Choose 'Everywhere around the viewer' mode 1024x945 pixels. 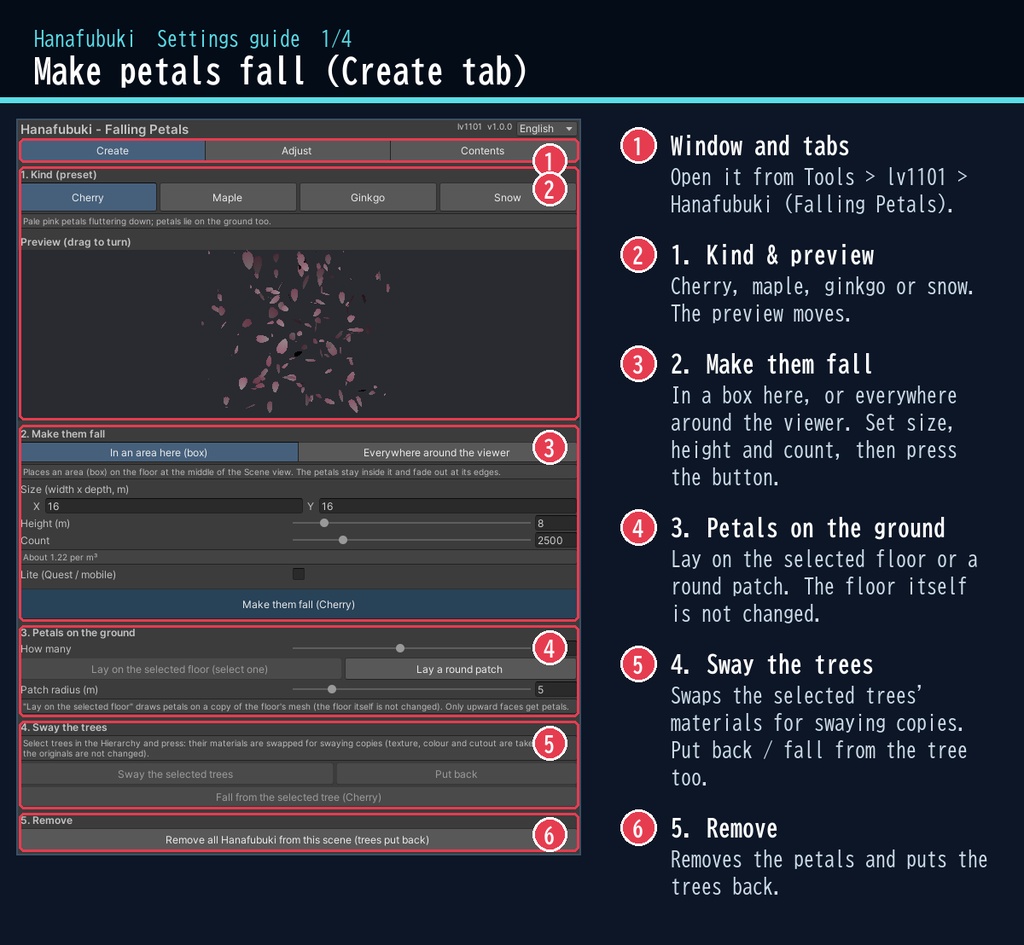(436, 453)
